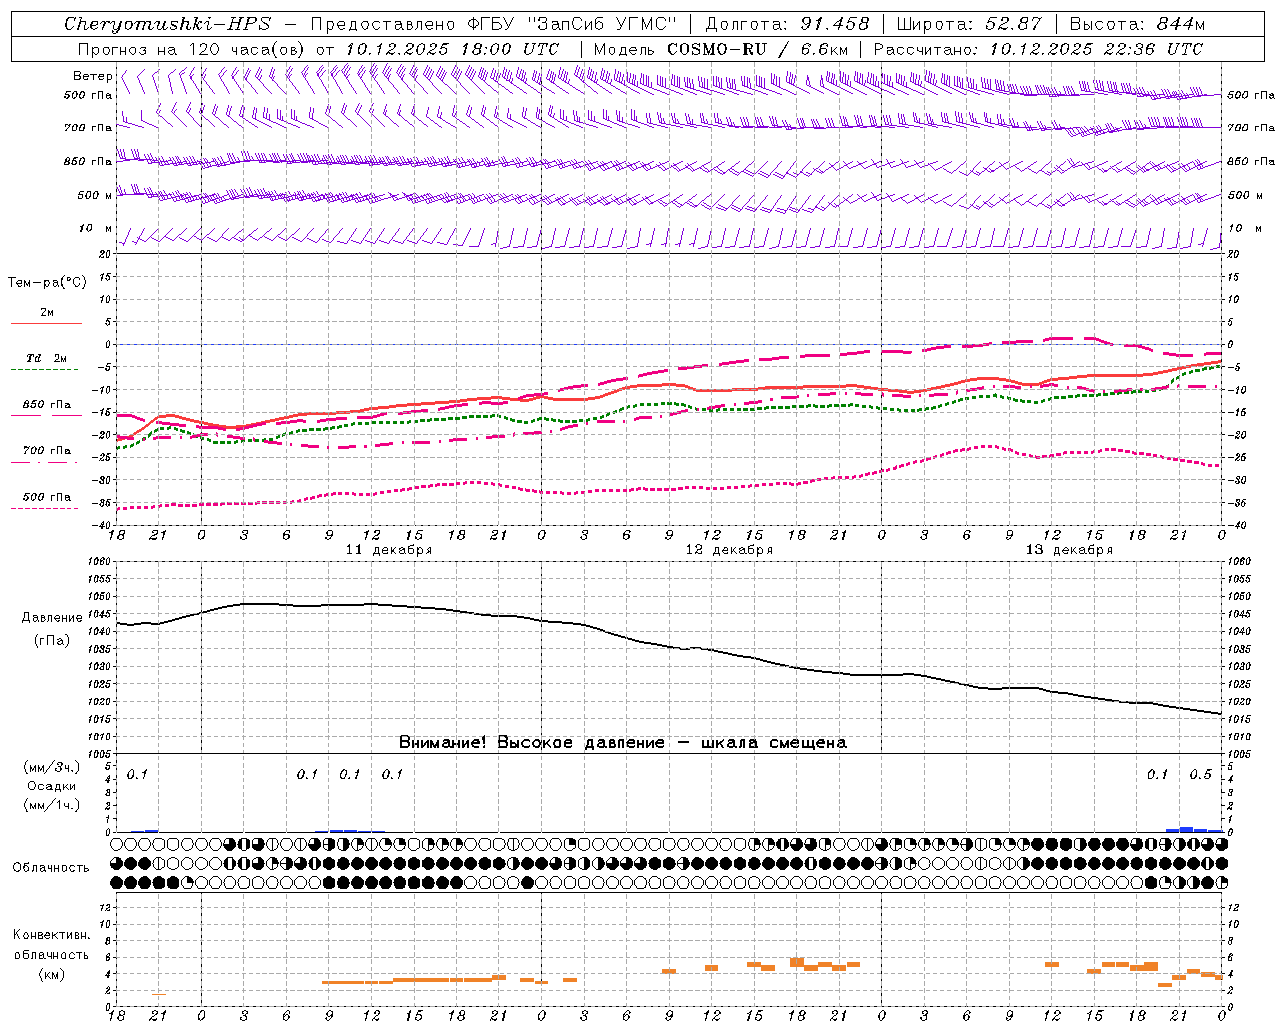This screenshot has height=1024, width=1280.
Task: Click the "700 гПа" temperature legend entry
Action: (x=46, y=450)
